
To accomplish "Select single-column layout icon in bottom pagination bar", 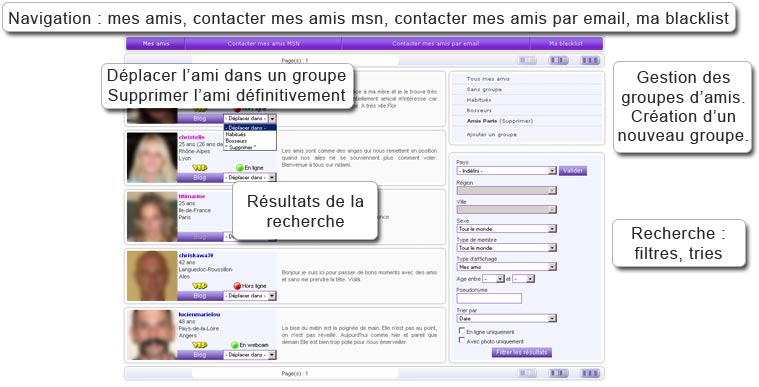I will click(x=527, y=373).
